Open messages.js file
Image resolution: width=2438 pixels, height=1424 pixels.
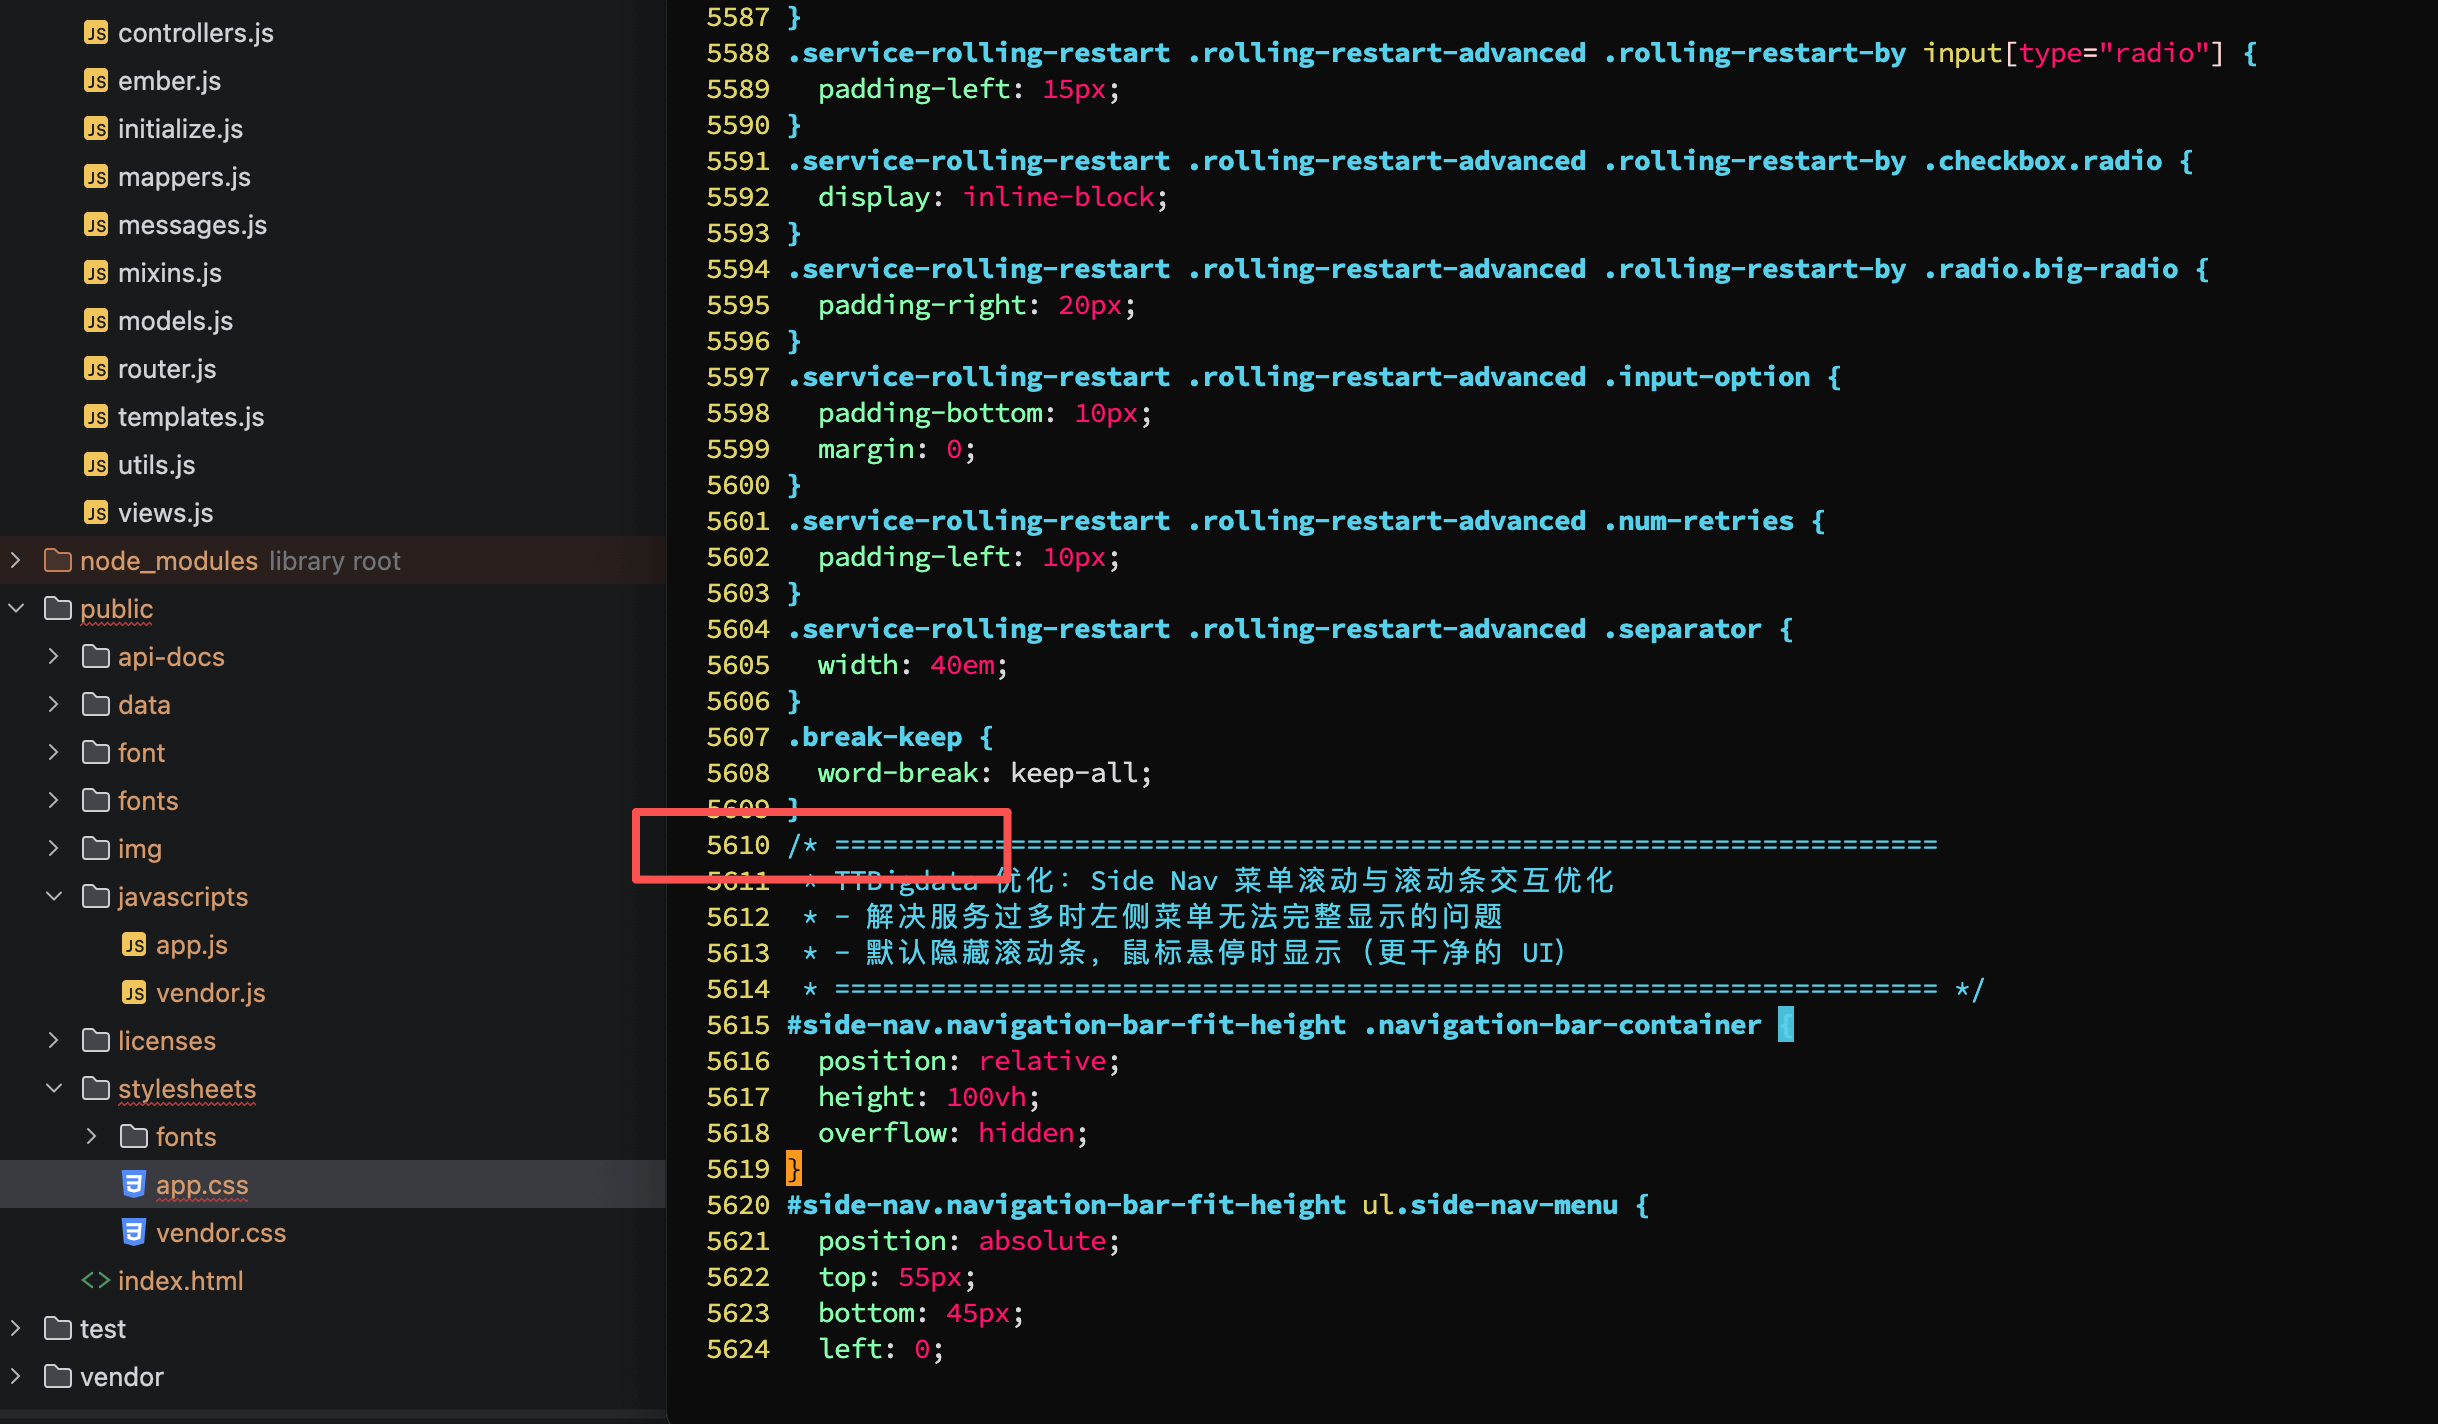192,225
